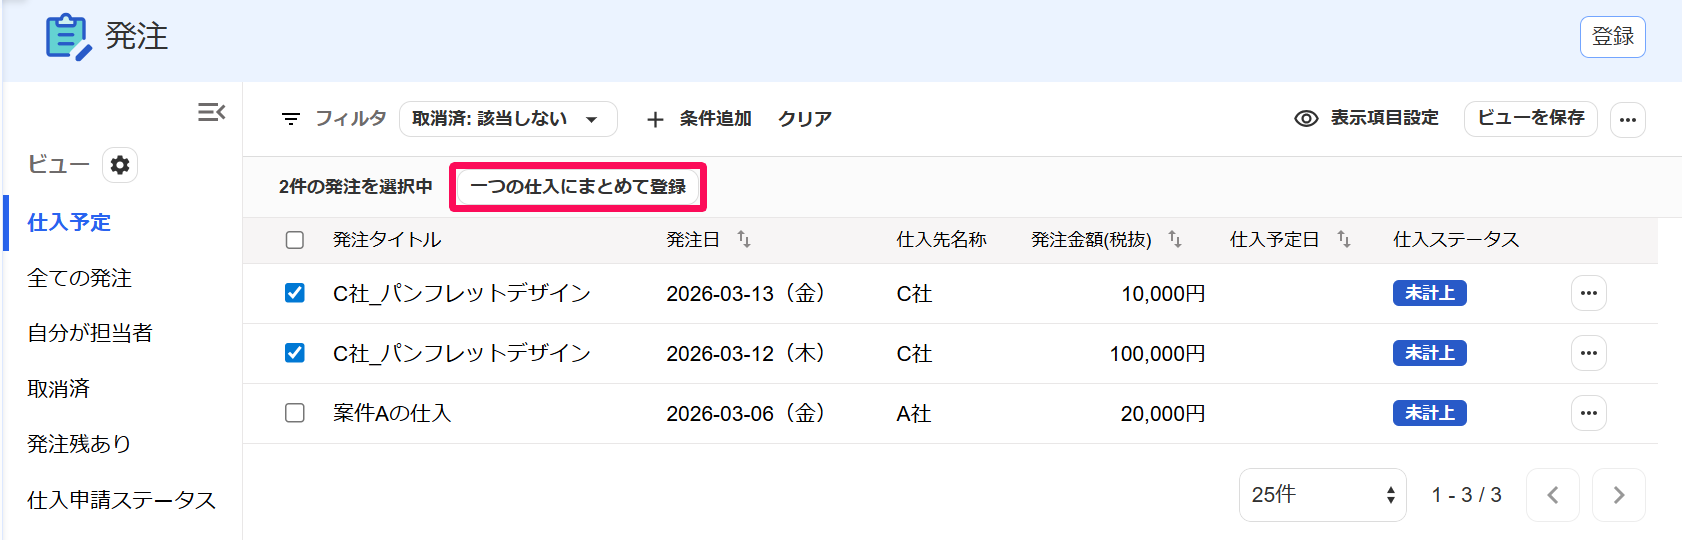Open row menu for 案件Aの仕入

pos(1589,413)
